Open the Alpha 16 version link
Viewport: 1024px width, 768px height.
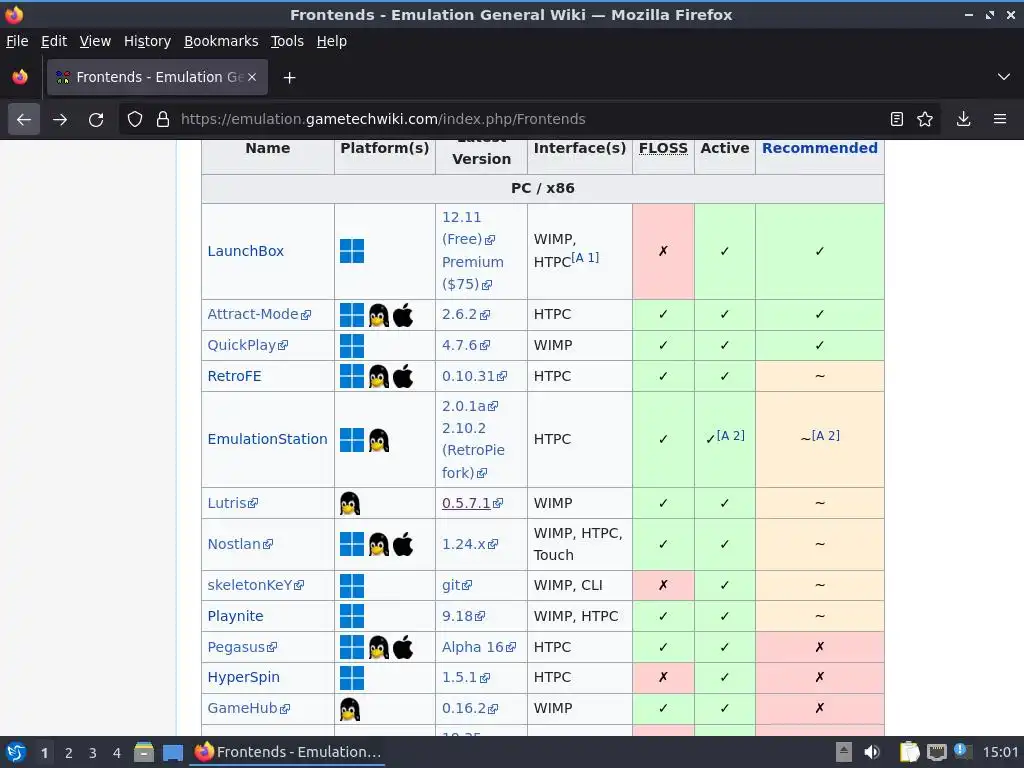tap(478, 647)
